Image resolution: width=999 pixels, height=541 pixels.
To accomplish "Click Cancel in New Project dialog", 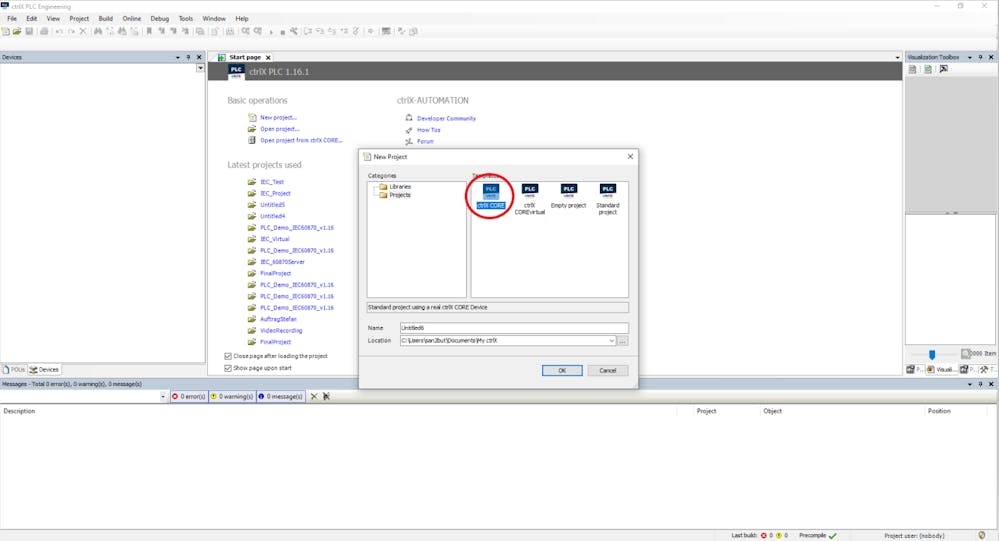I will click(x=608, y=370).
